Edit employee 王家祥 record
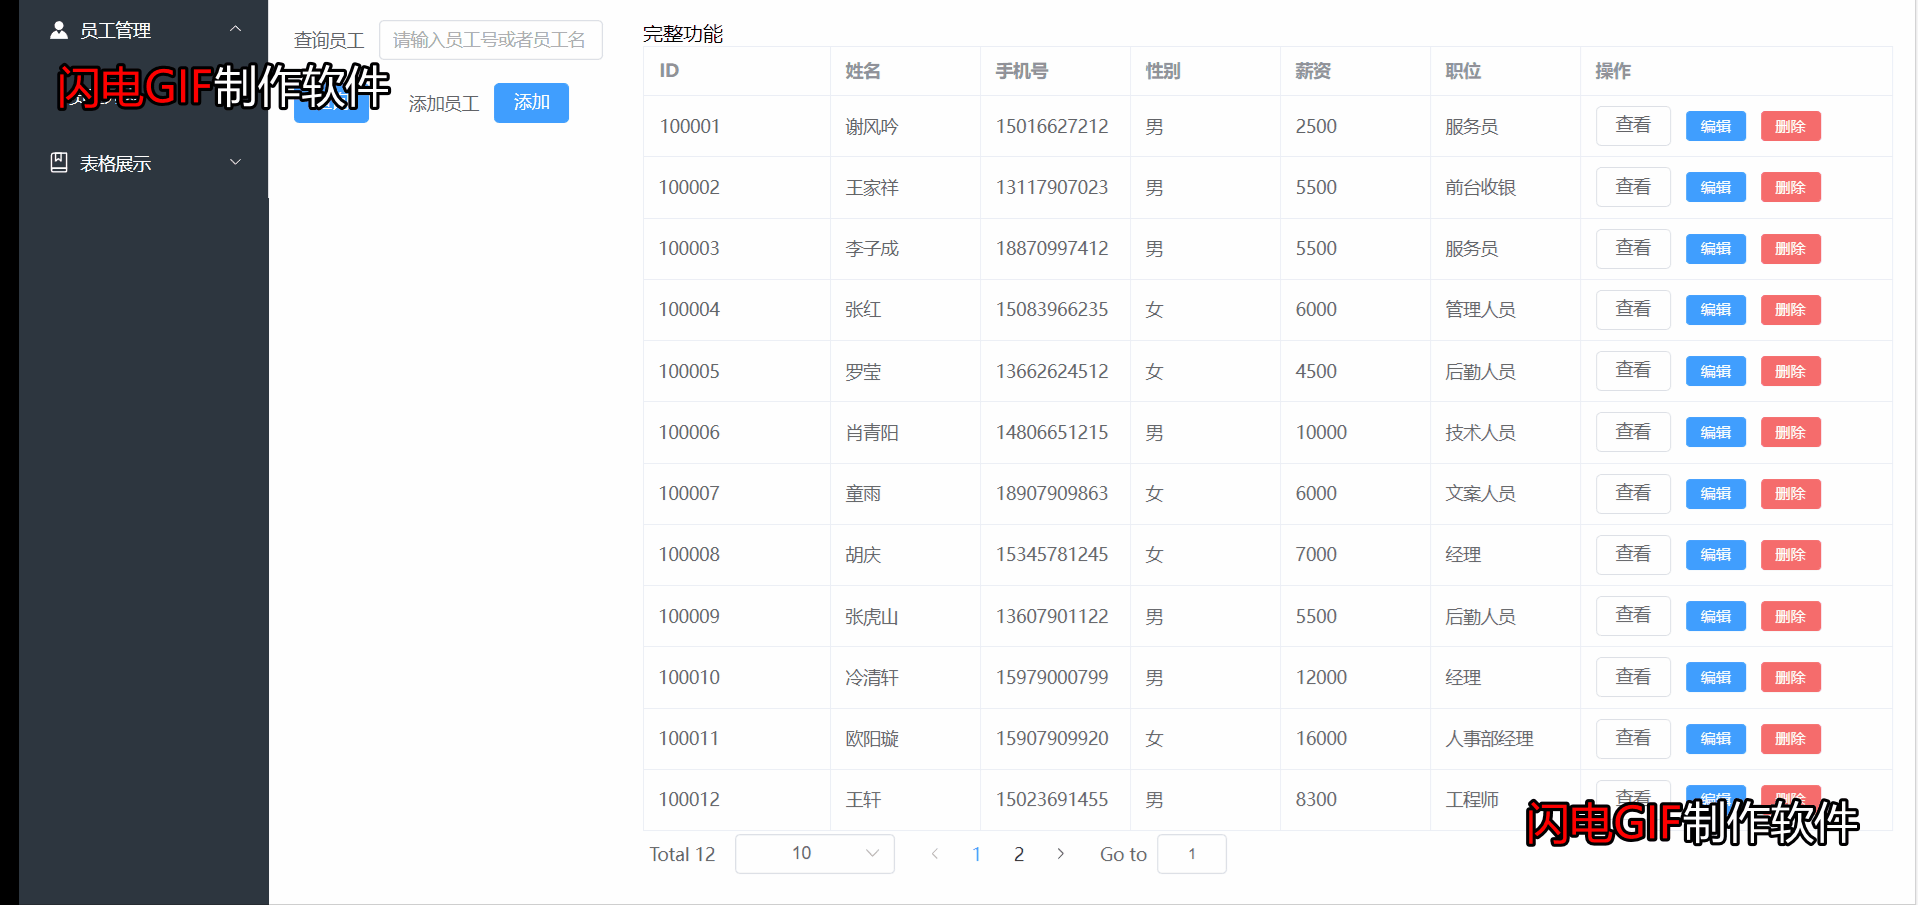1918x905 pixels. [1716, 187]
